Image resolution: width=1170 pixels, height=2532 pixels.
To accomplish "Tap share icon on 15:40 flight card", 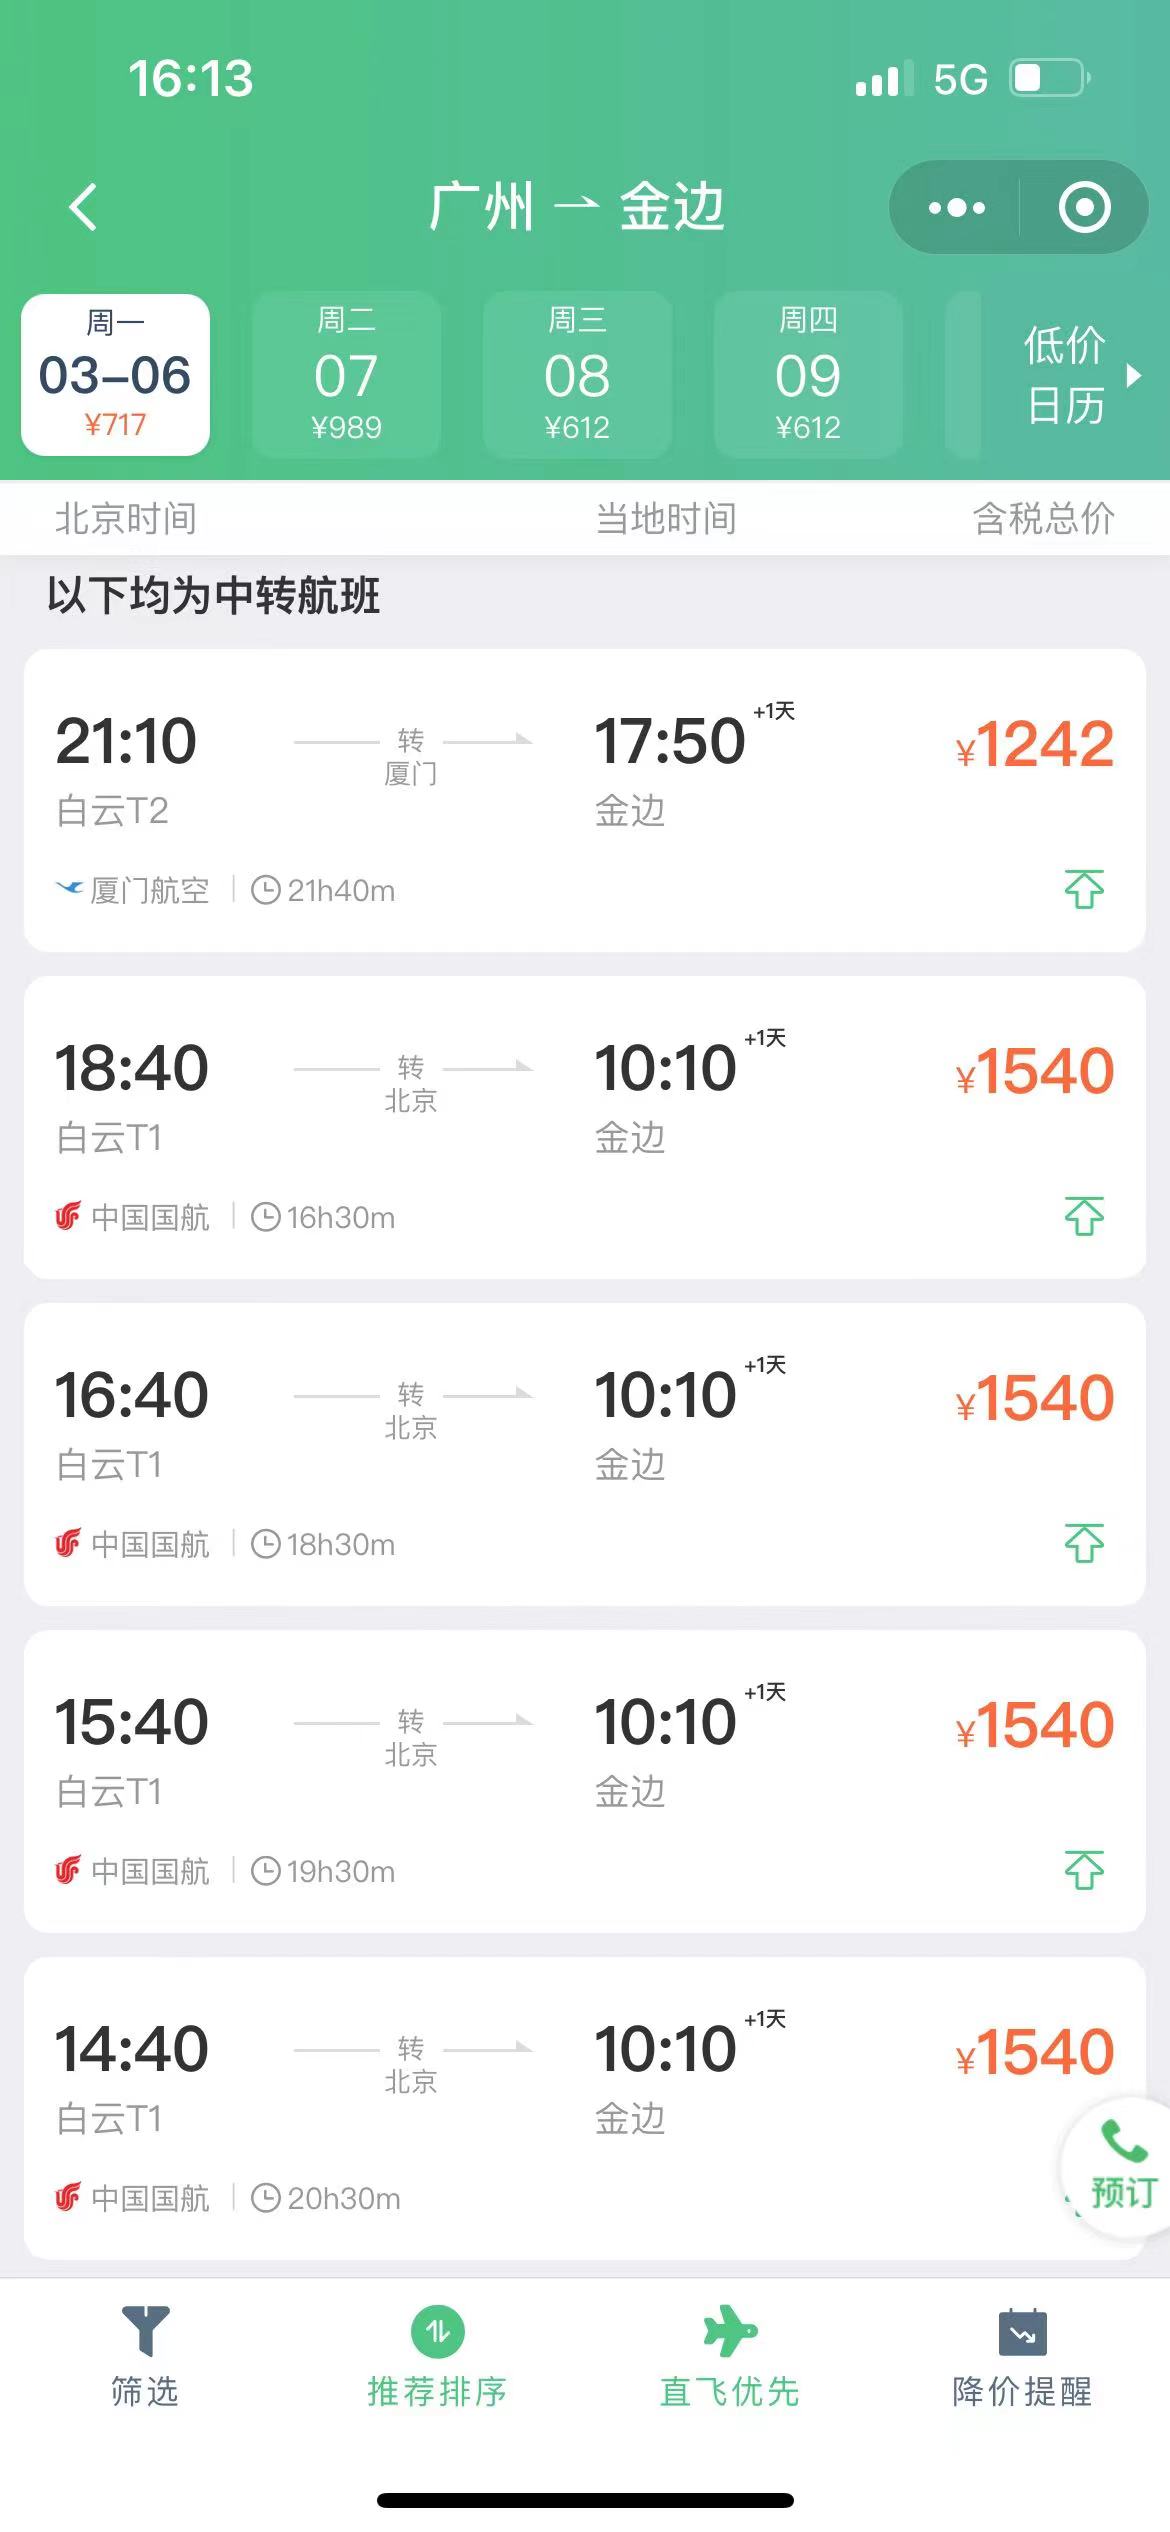I will click(1084, 1870).
